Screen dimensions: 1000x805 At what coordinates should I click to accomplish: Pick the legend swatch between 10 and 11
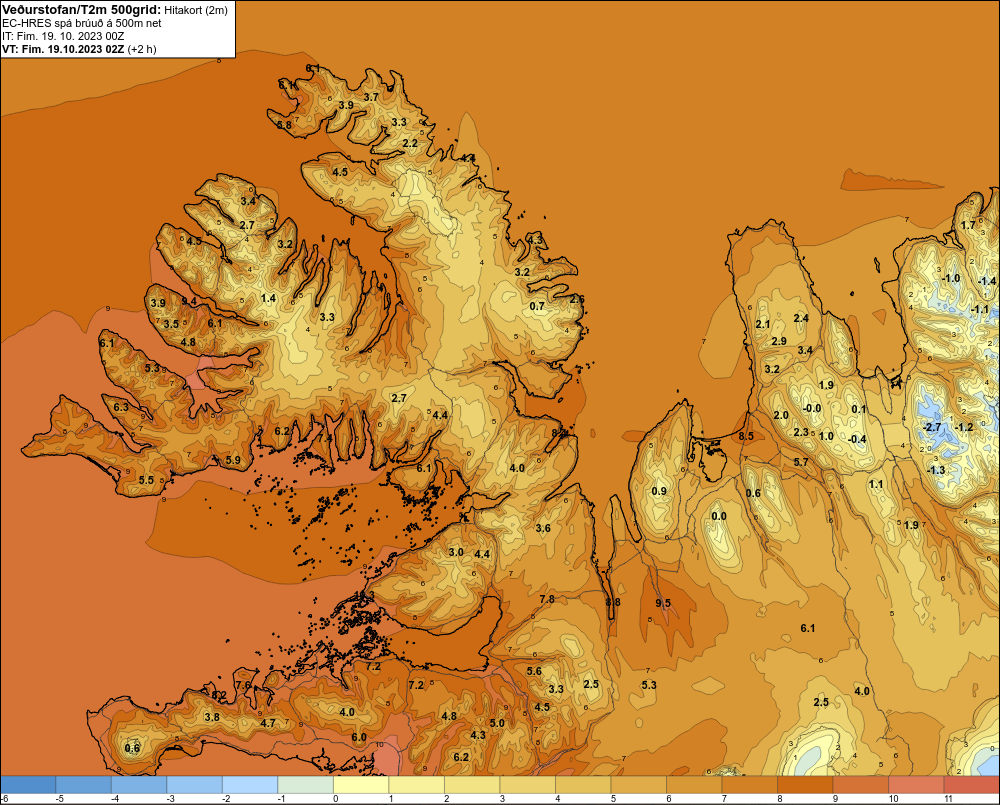point(916,784)
